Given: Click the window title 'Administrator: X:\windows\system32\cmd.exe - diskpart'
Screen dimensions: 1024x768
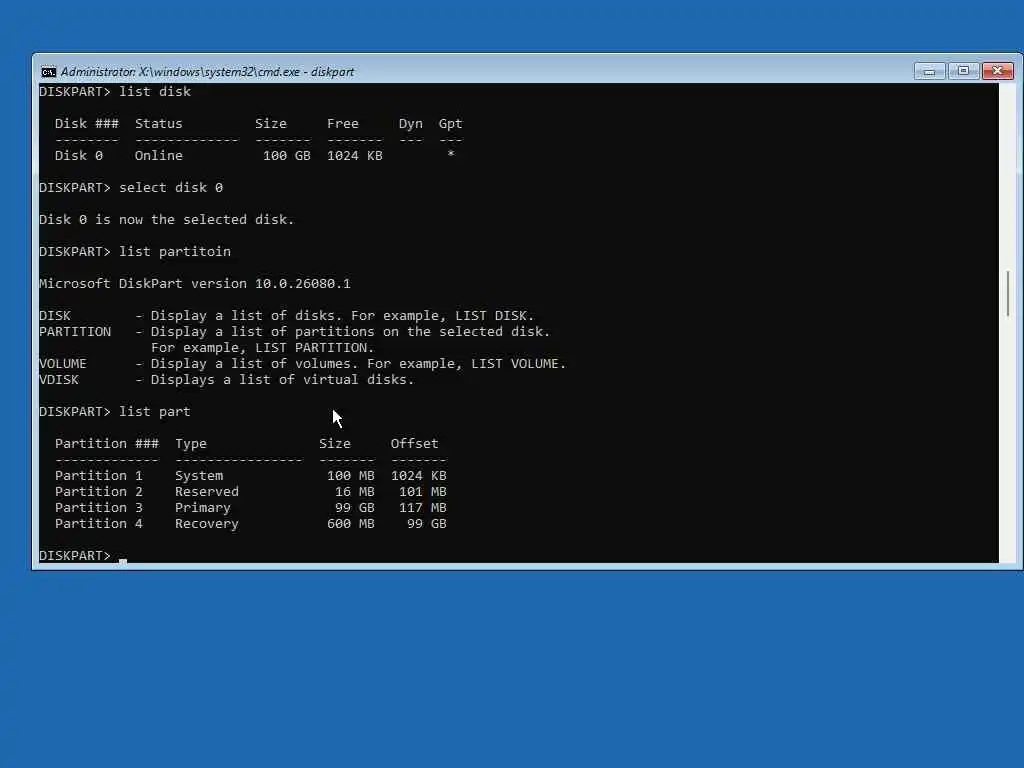Looking at the screenshot, I should pyautogui.click(x=207, y=72).
